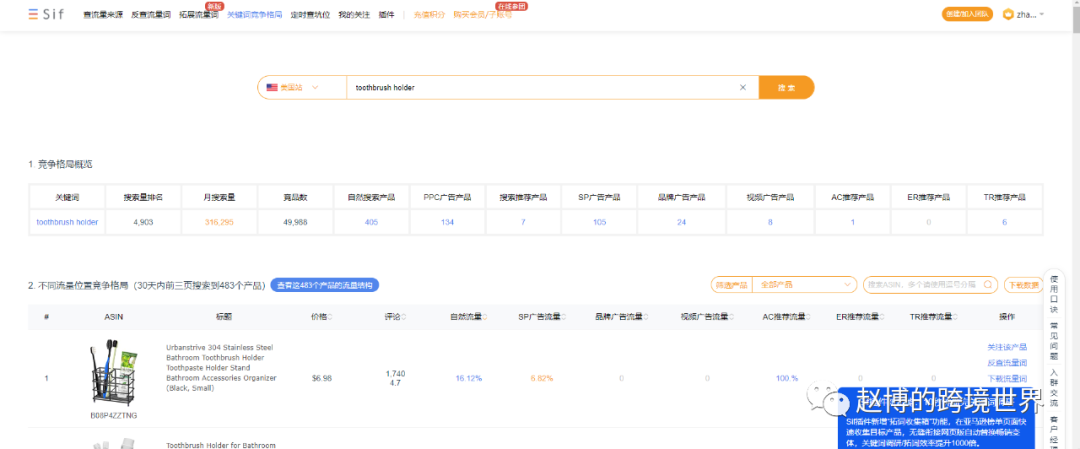Click the user avatar icon near zha...
1080x449 pixels.
tap(1008, 14)
